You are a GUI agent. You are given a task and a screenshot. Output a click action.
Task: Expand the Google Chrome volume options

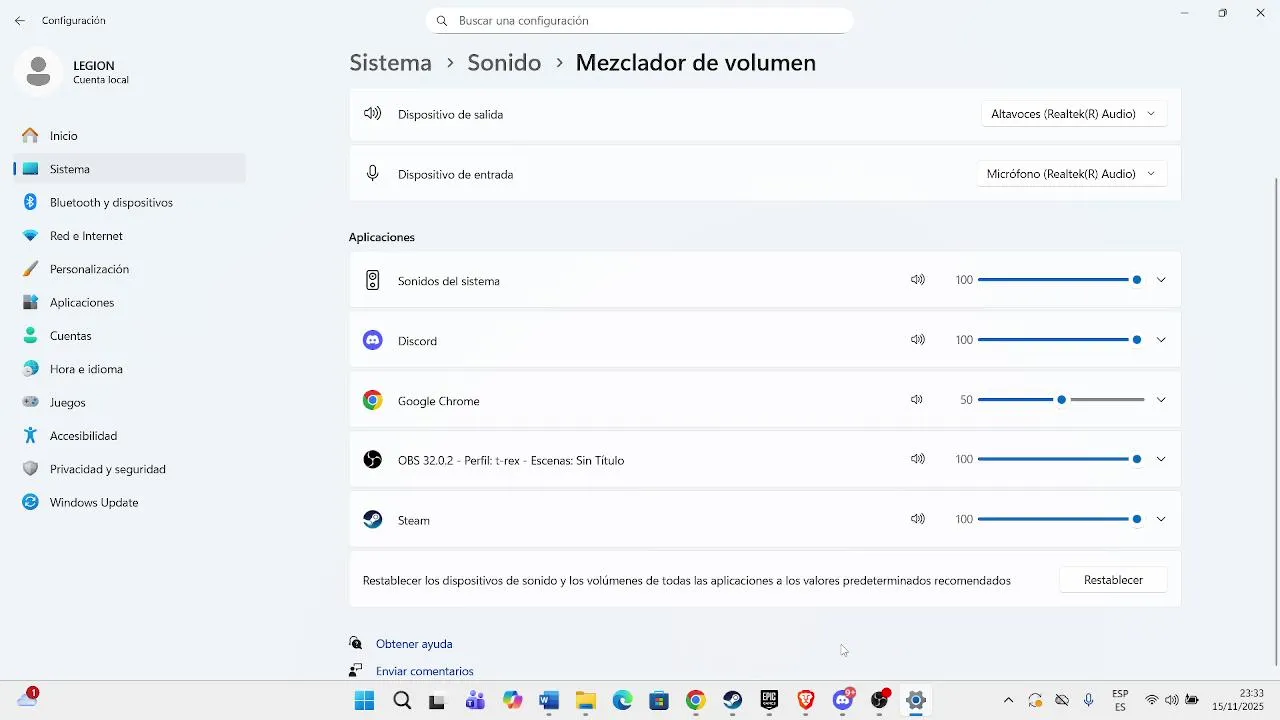point(1161,400)
